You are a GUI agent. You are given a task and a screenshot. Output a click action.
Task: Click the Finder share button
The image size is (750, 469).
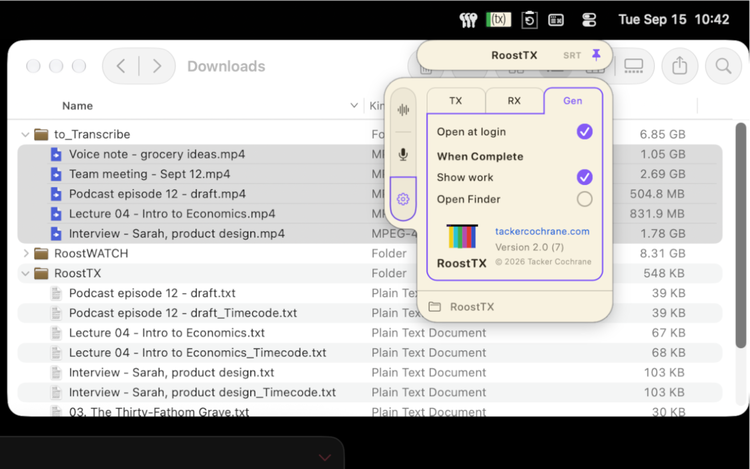click(x=679, y=65)
